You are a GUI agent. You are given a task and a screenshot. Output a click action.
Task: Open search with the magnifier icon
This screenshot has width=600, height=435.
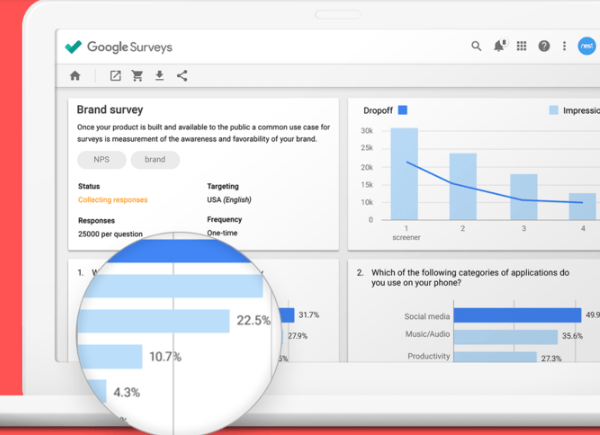(476, 46)
